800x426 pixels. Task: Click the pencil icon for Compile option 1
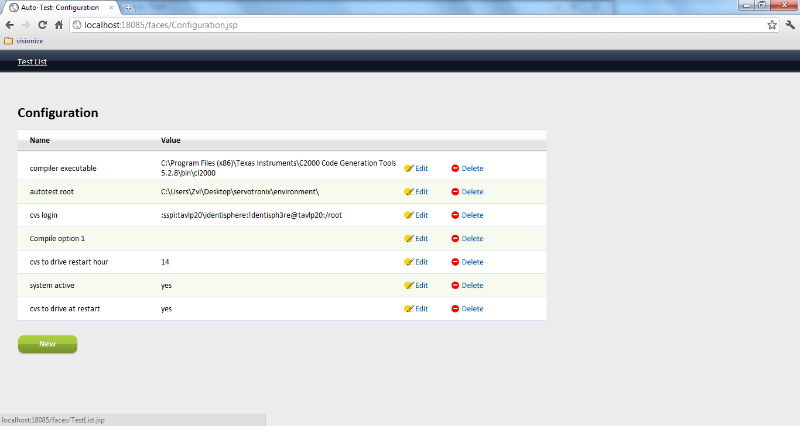pyautogui.click(x=409, y=239)
